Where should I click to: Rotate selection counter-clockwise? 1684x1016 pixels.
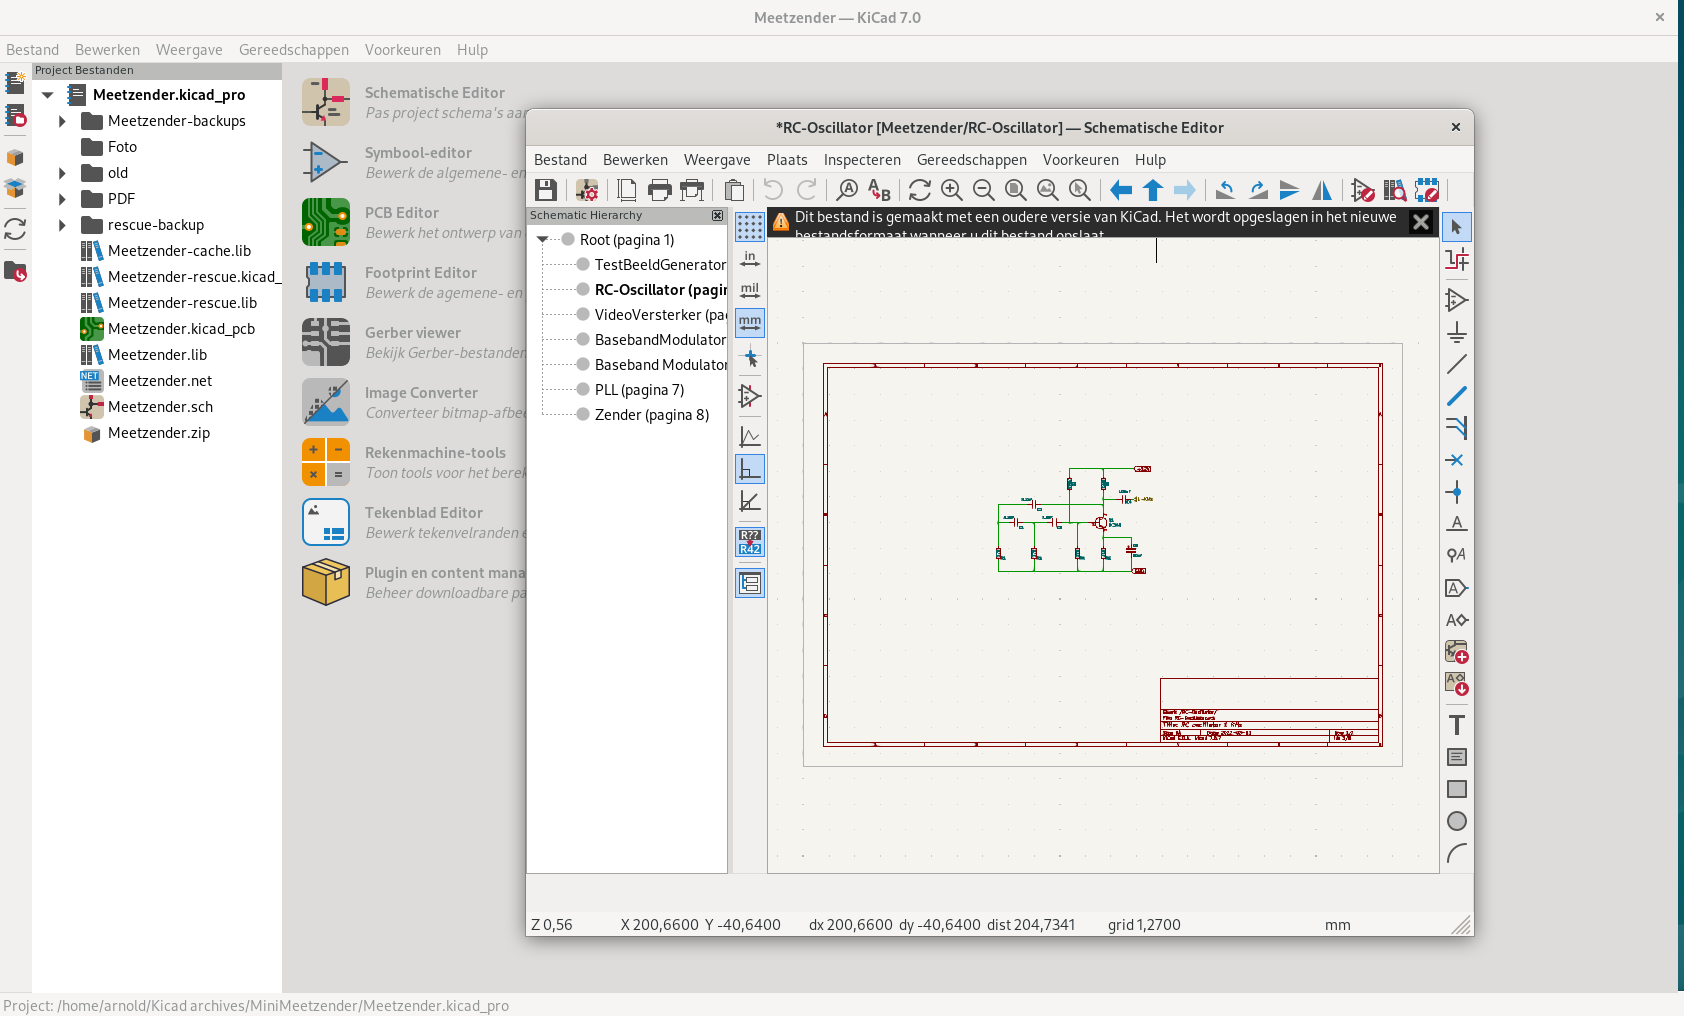[x=1225, y=190]
